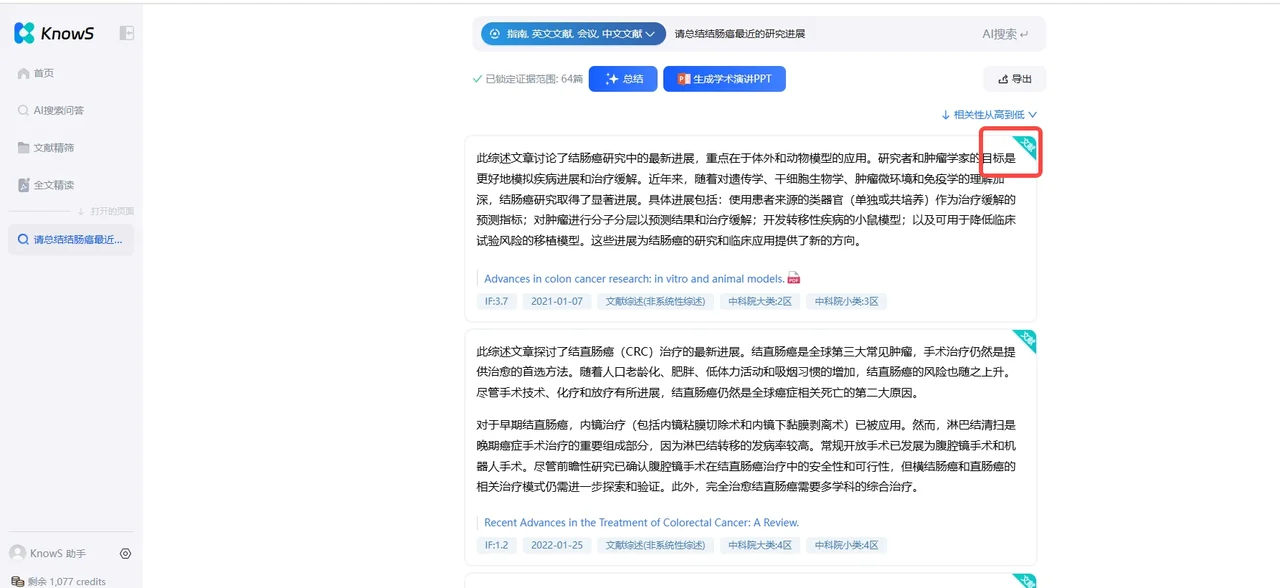Open settings gear beside KnowS 助手
Viewport: 1280px width, 588px height.
[125, 553]
